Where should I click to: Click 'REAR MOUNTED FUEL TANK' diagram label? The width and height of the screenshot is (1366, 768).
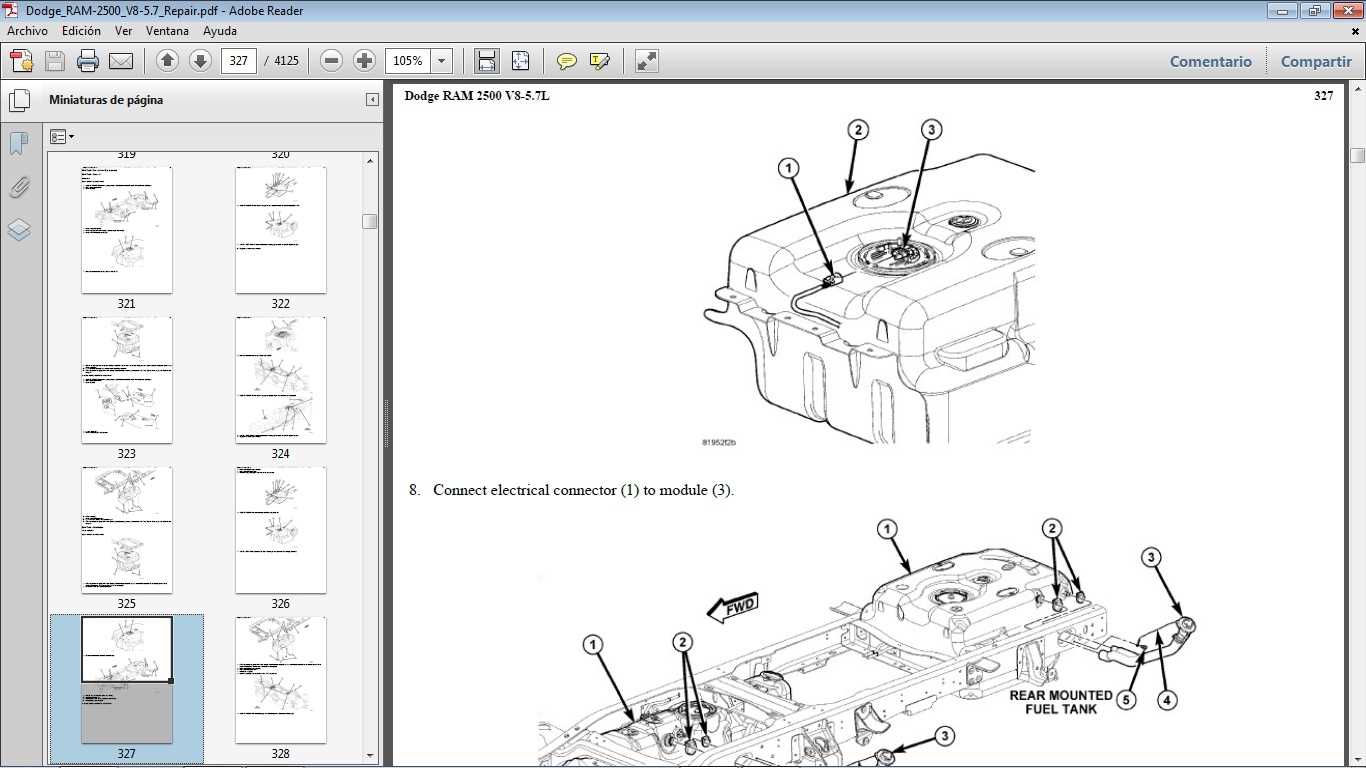[x=1061, y=702]
